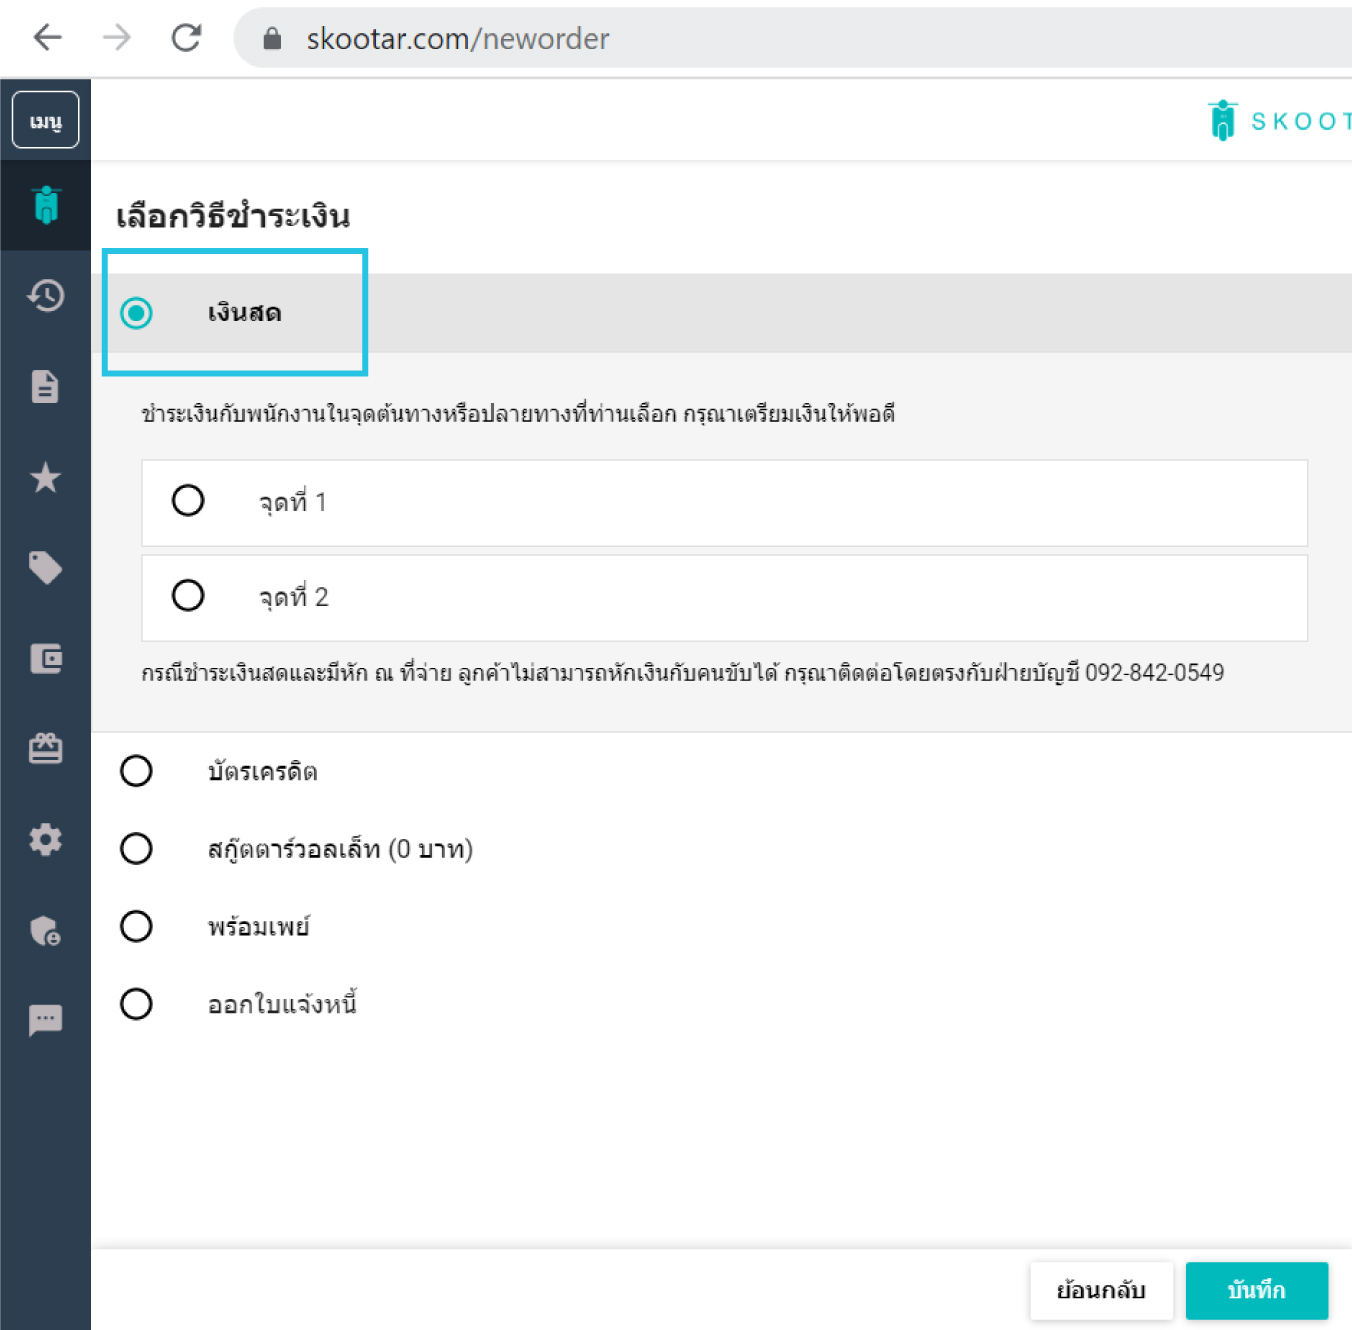The width and height of the screenshot is (1352, 1330).
Task: Click the padlock site security icon
Action: 272,38
